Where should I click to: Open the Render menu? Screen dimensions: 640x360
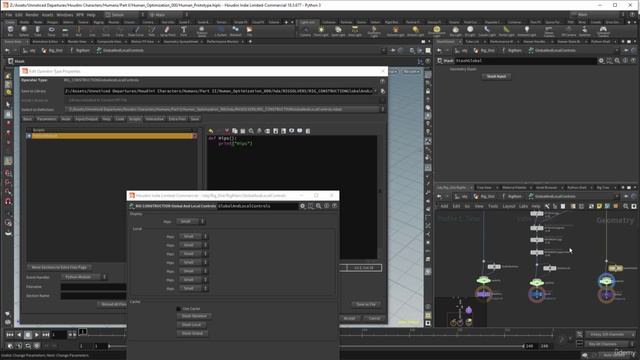tap(32, 15)
